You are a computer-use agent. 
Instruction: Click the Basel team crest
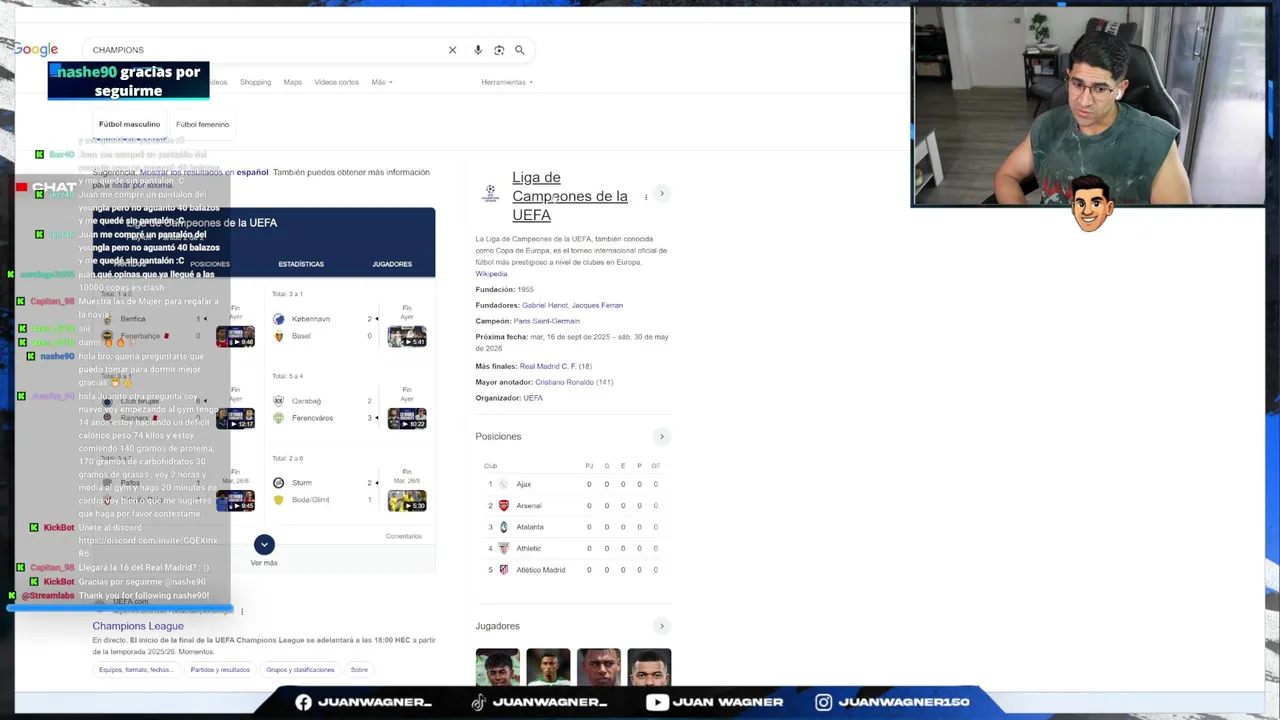click(x=279, y=336)
